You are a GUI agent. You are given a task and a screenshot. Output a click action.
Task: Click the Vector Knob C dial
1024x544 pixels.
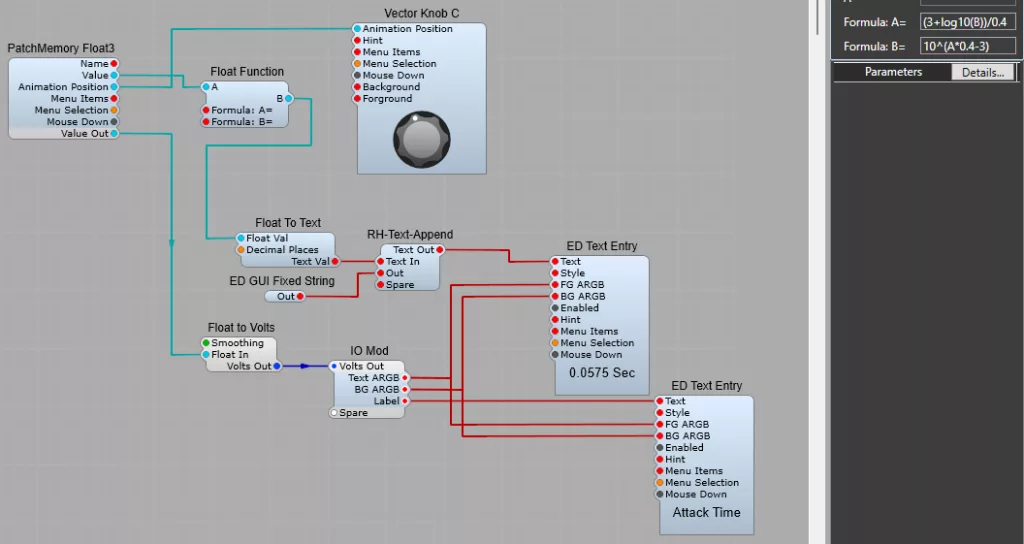click(421, 138)
